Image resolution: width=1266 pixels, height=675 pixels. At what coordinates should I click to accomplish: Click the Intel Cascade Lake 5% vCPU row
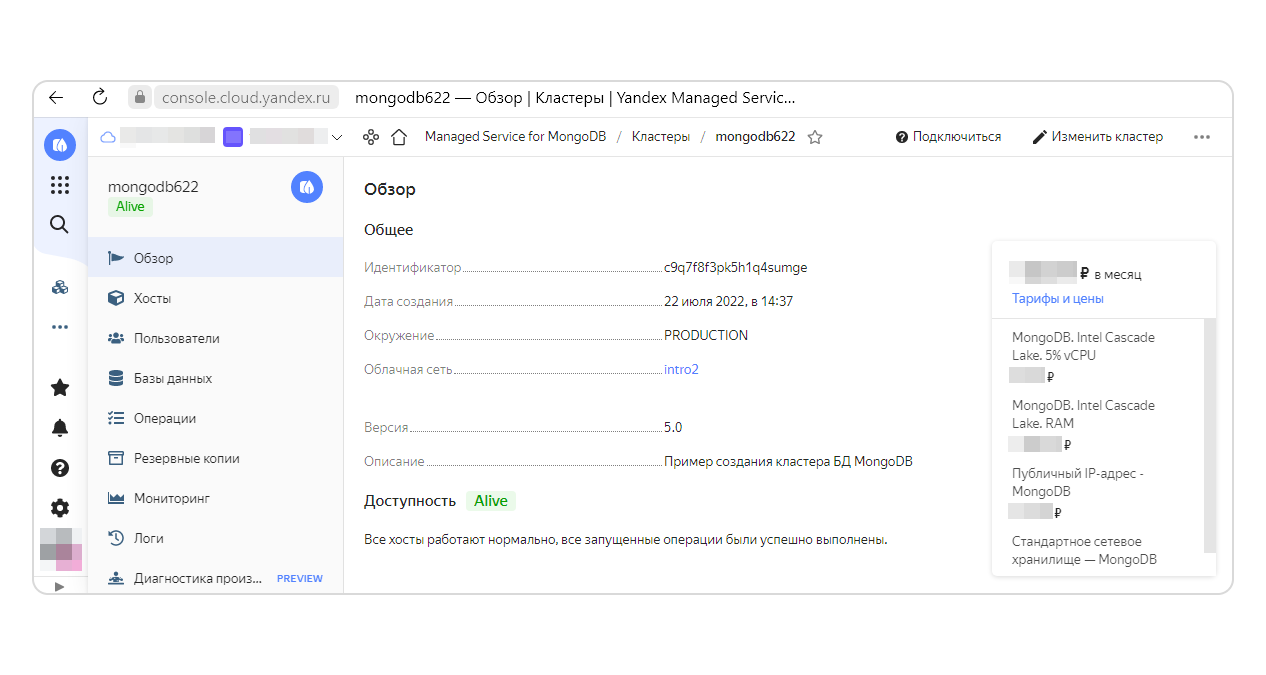(x=1084, y=356)
